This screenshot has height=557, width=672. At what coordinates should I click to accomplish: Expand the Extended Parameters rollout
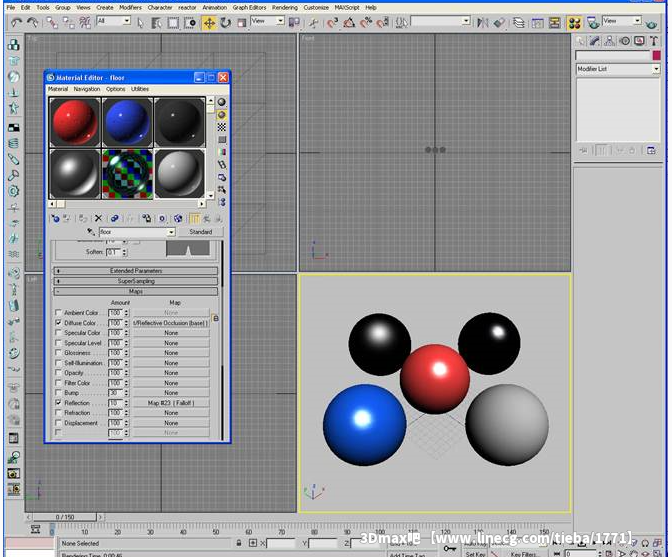point(135,271)
